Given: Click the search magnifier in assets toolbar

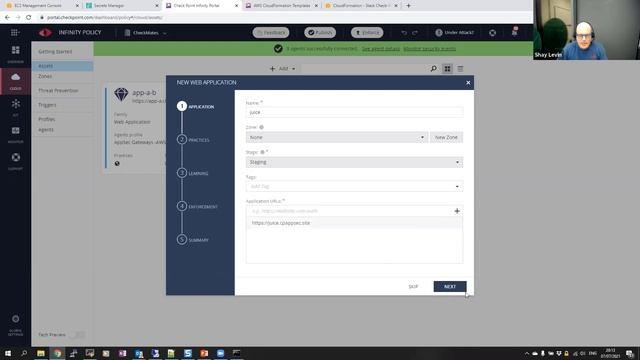Looking at the screenshot, I should coord(433,69).
